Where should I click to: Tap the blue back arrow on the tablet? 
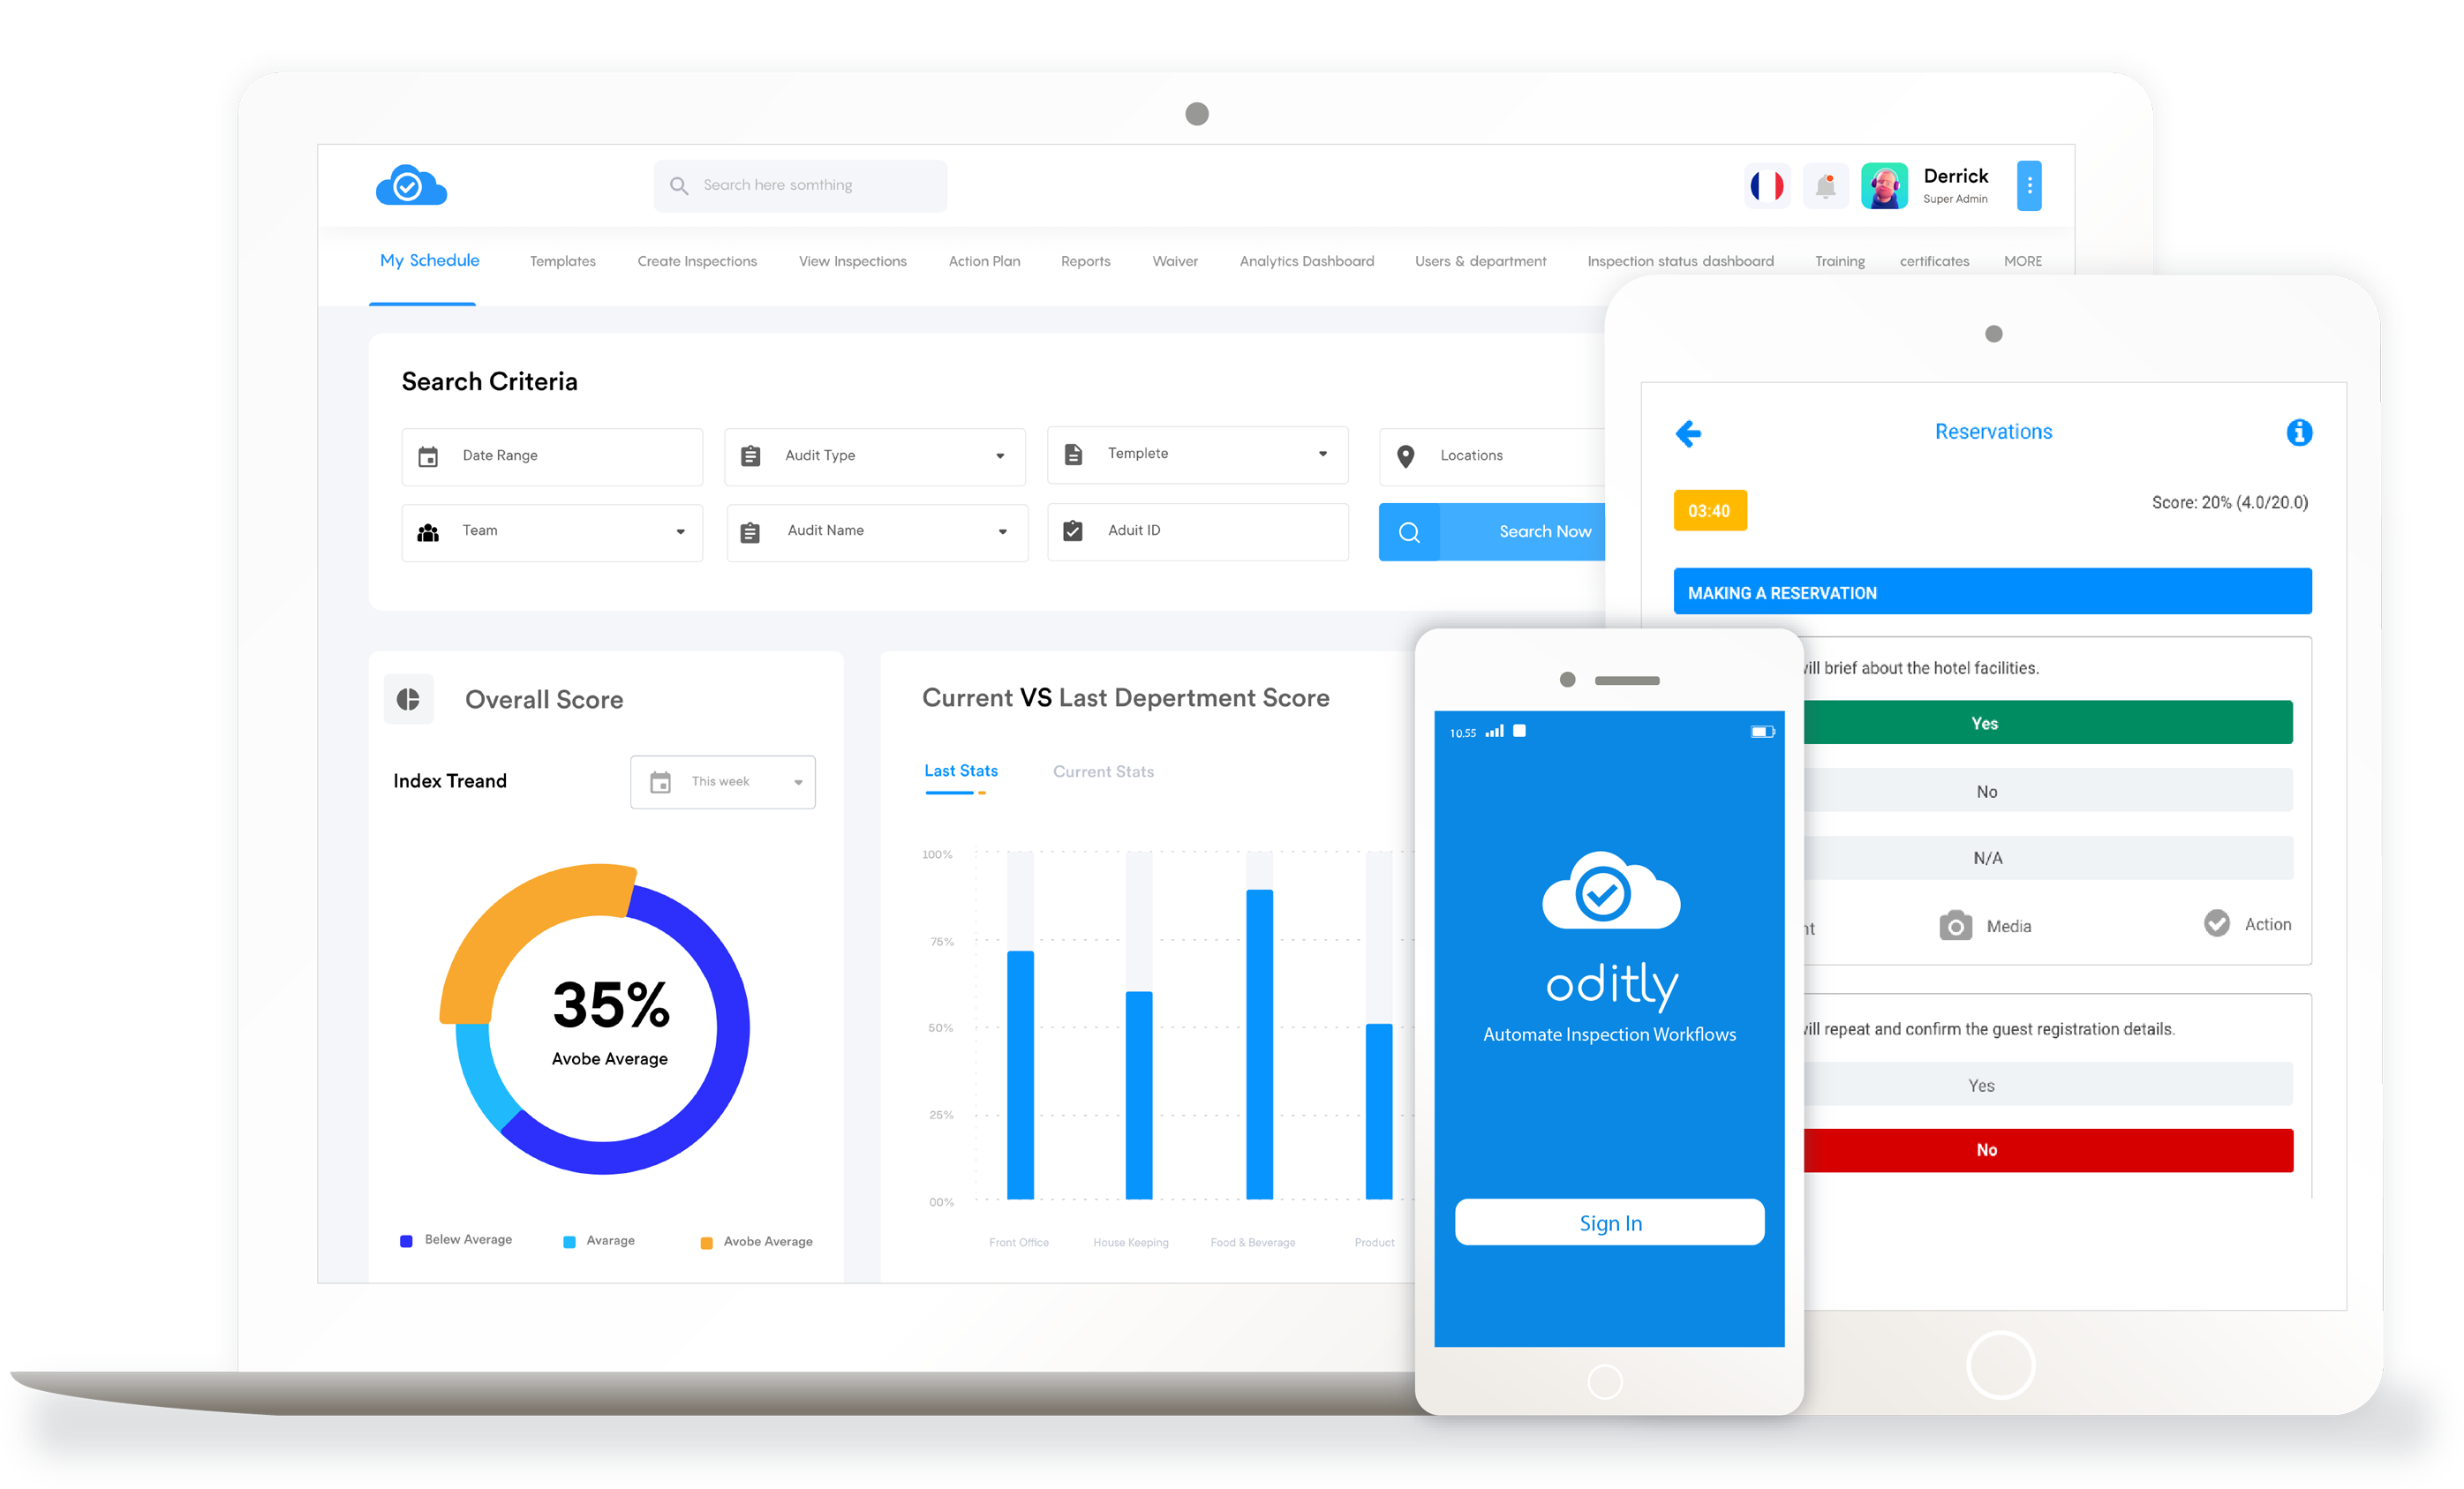[1688, 433]
